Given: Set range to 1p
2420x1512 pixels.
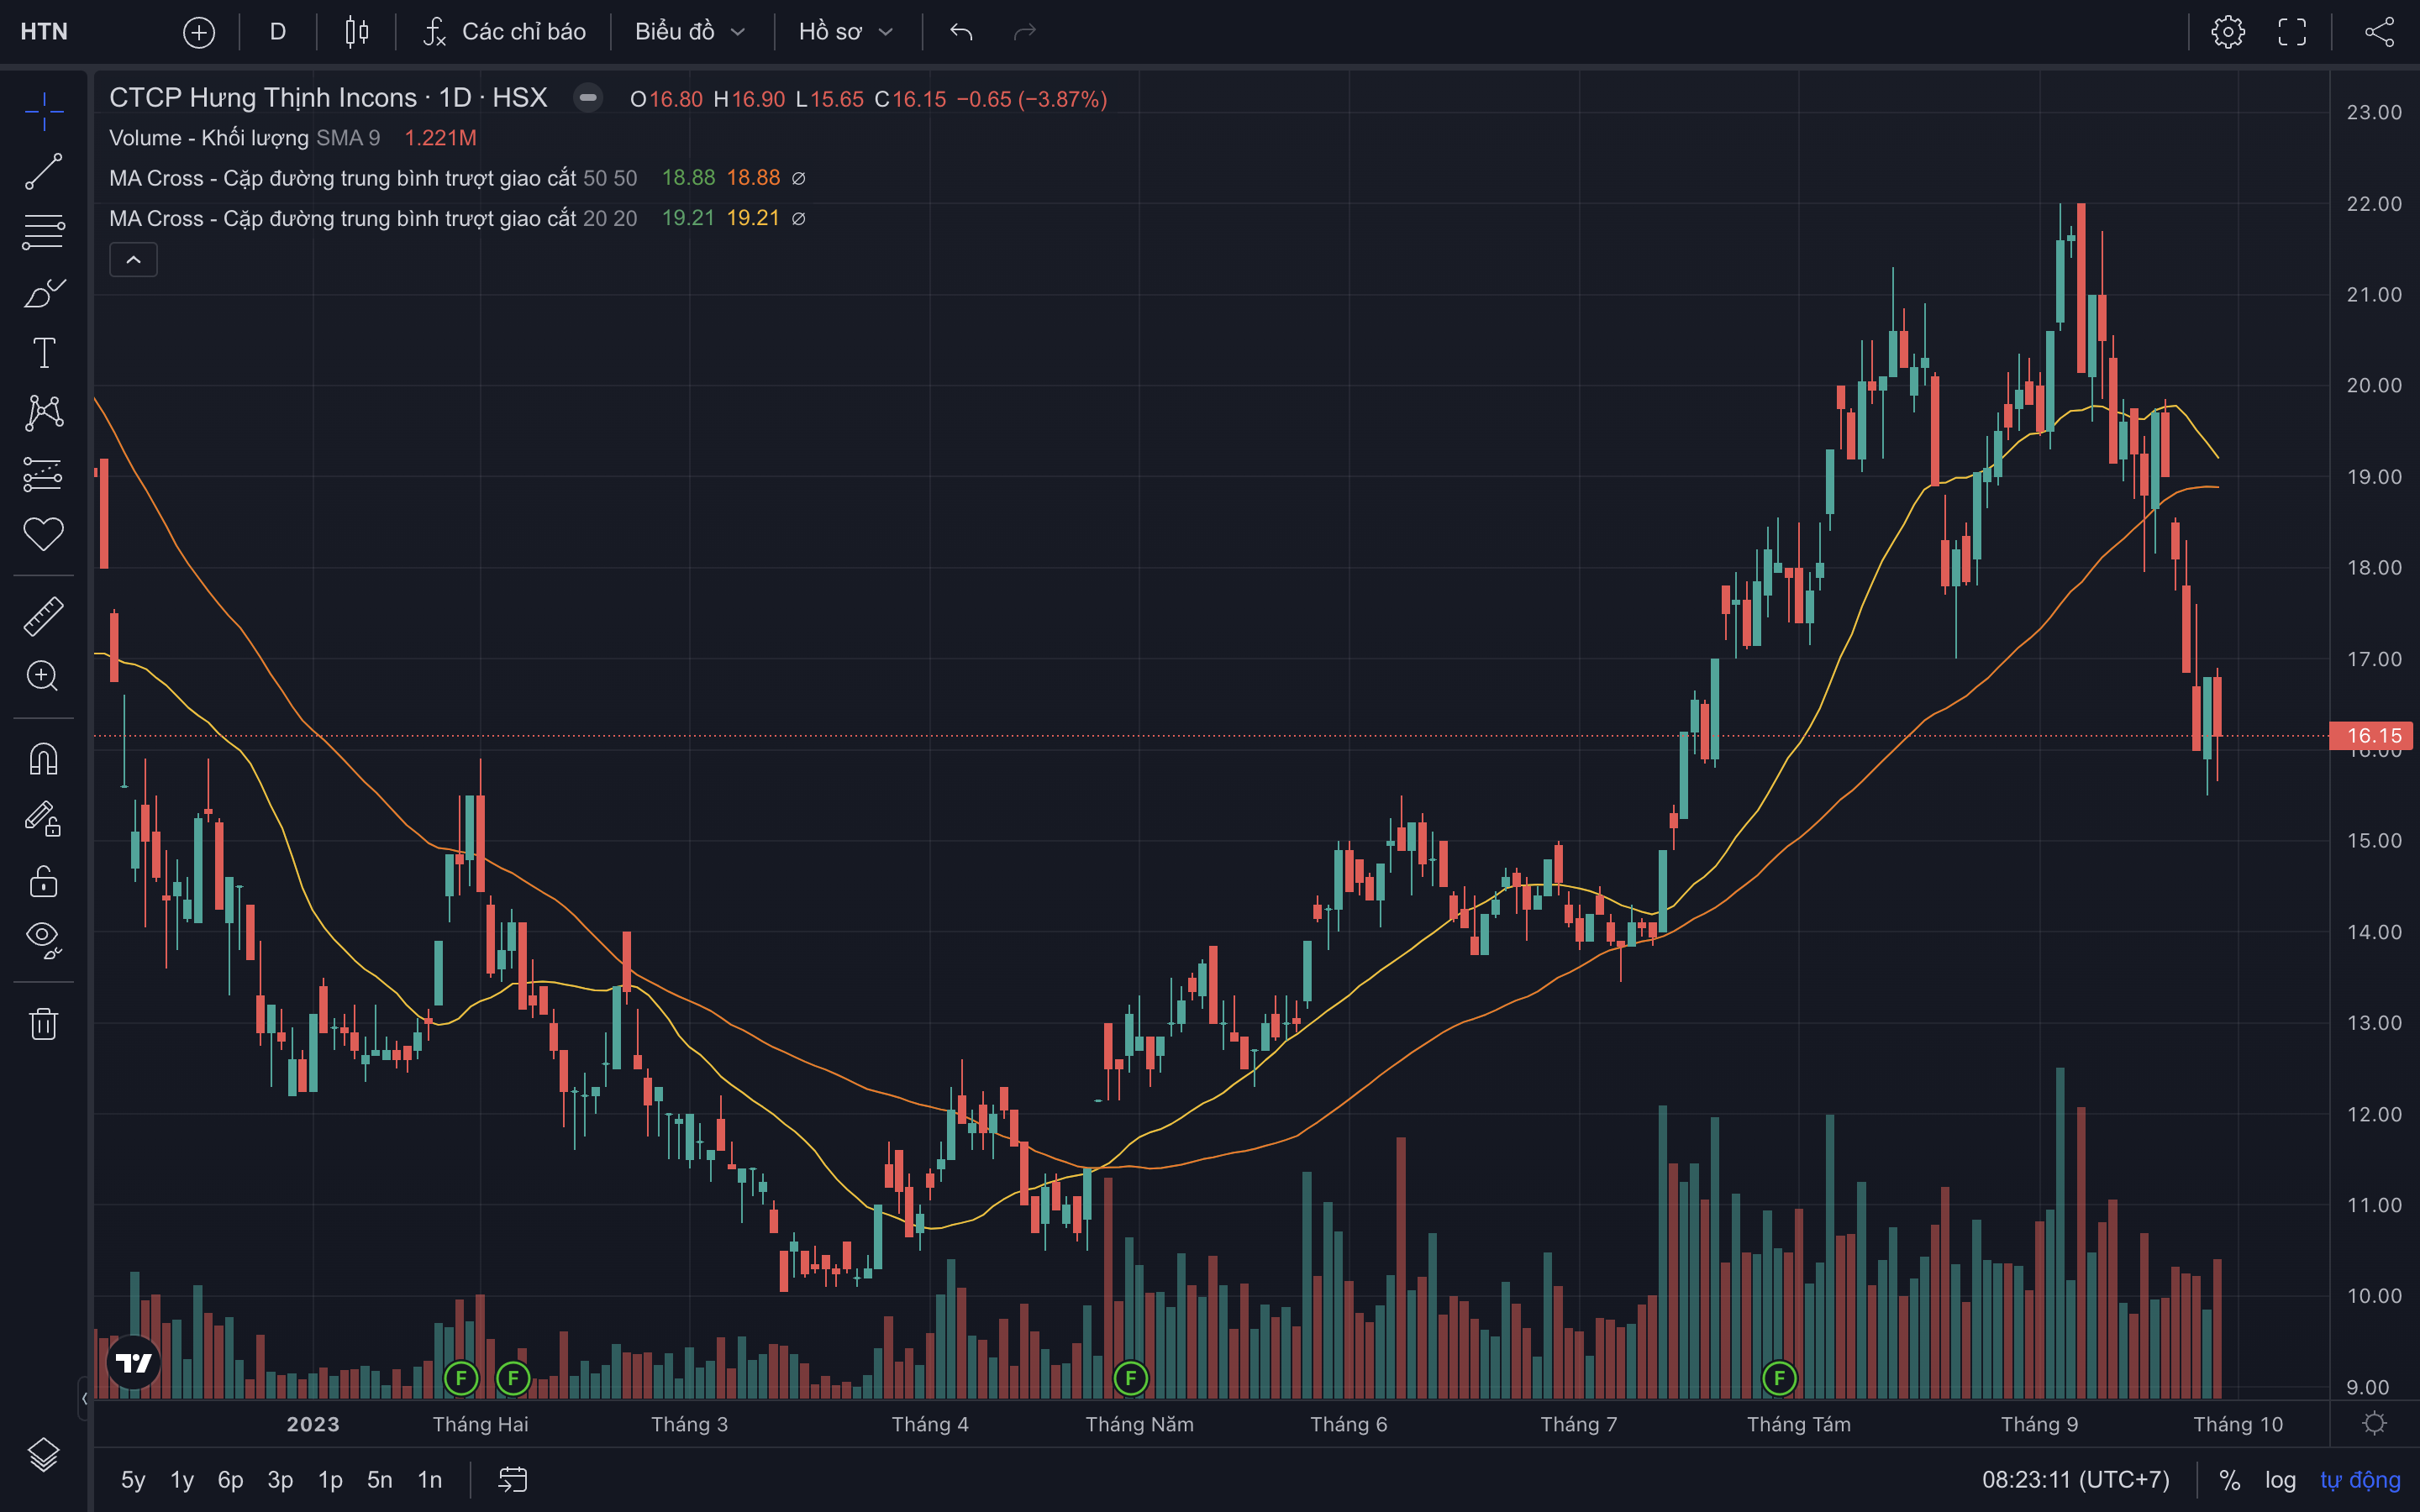Looking at the screenshot, I should point(330,1480).
